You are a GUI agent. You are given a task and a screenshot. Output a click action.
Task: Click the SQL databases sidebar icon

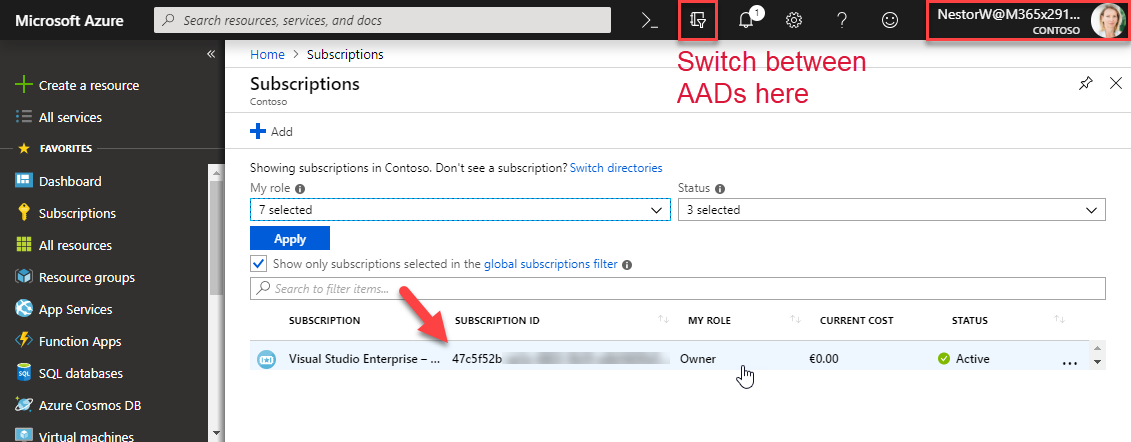click(25, 373)
